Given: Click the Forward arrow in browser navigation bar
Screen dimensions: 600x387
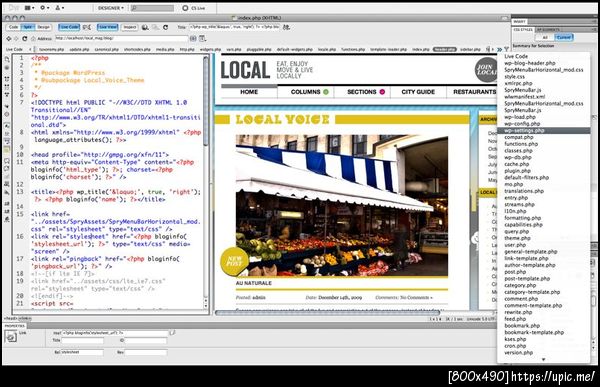Looking at the screenshot, I should 16,38.
